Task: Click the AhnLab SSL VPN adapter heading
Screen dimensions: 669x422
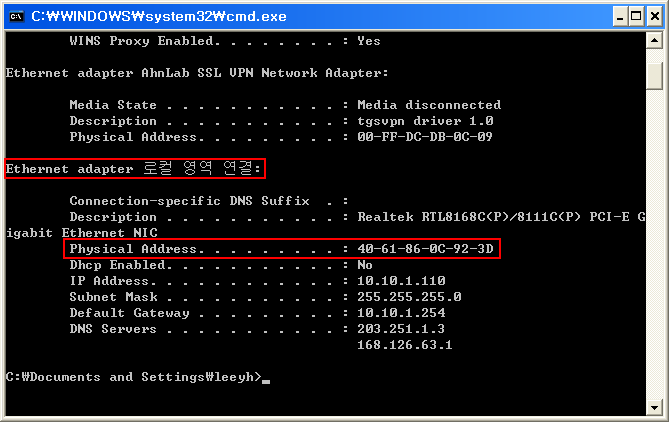Action: tap(197, 73)
